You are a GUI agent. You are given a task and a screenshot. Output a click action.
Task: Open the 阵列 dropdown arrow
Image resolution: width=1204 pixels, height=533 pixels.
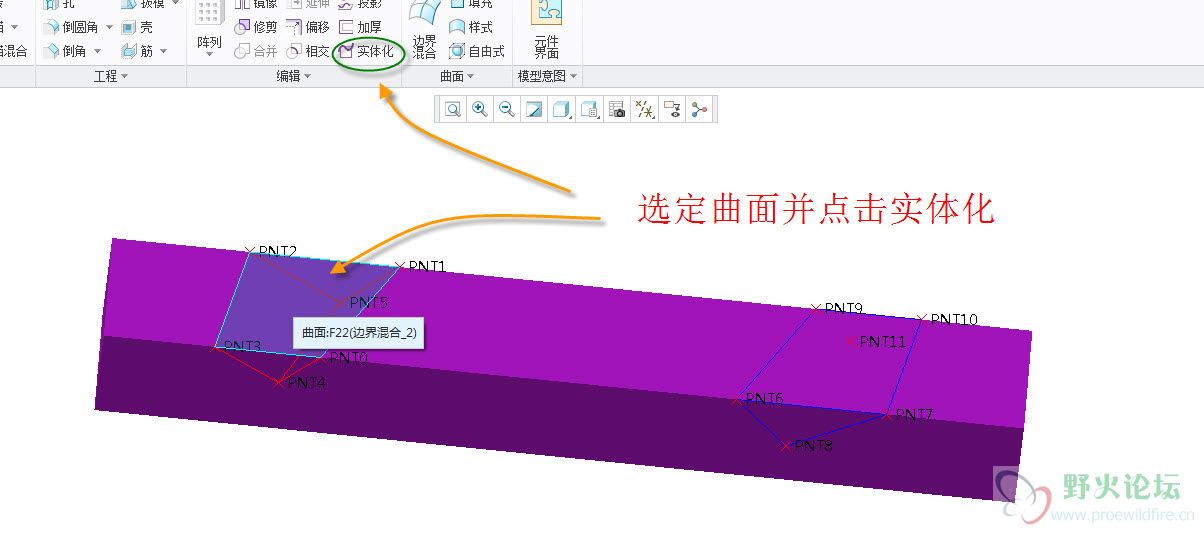tap(209, 56)
